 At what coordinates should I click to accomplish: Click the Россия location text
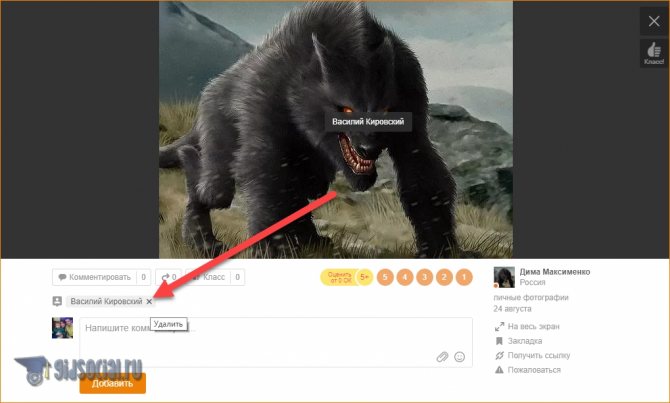click(532, 282)
